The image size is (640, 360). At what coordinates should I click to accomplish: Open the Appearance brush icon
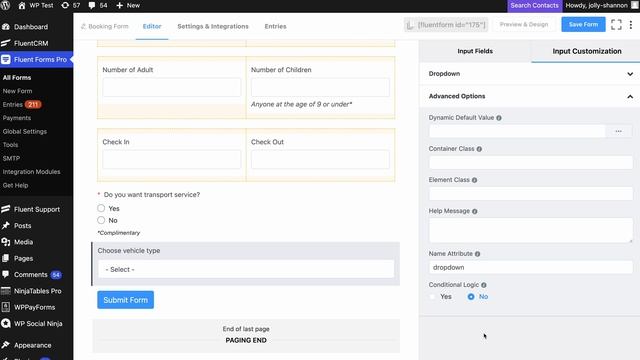coord(6,345)
